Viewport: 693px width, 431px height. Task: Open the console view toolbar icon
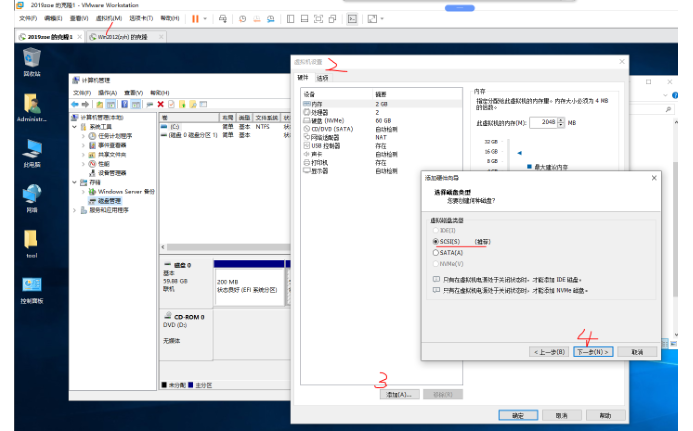pyautogui.click(x=352, y=19)
